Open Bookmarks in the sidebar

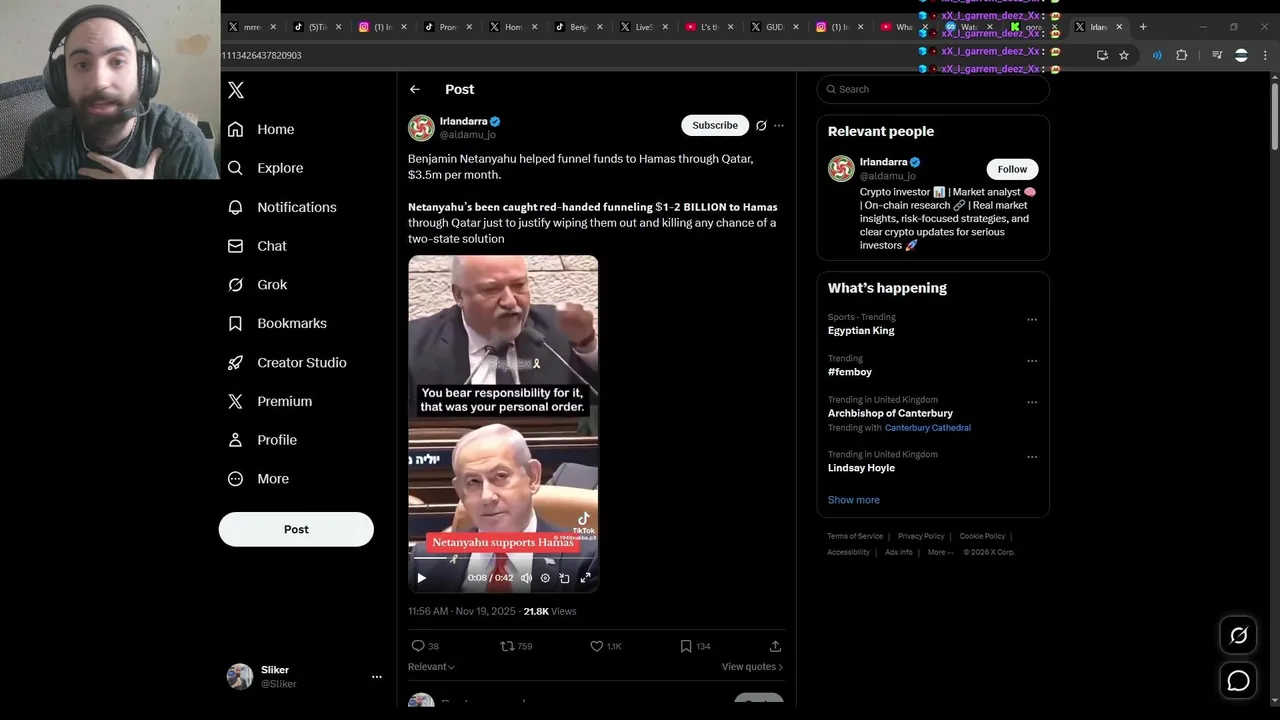click(277, 323)
